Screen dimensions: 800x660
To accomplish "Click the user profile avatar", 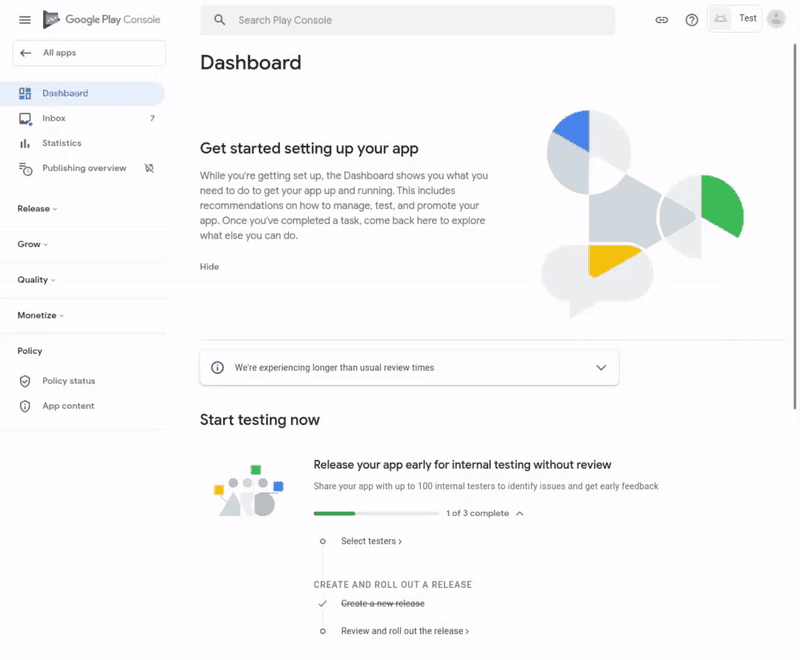I will [x=777, y=18].
